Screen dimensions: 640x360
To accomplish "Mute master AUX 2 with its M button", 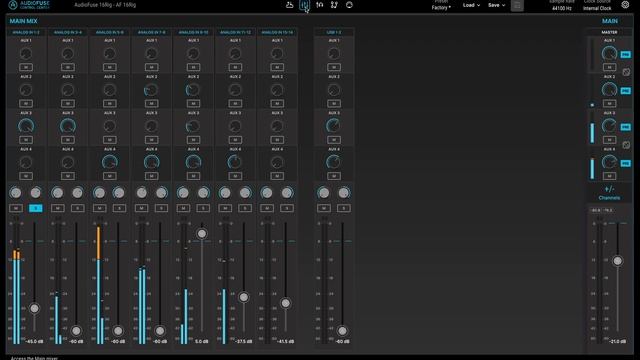I will pos(609,103).
